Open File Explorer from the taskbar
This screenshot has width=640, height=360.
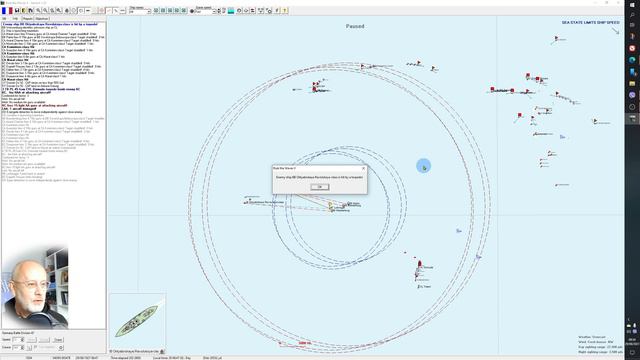pos(632,83)
